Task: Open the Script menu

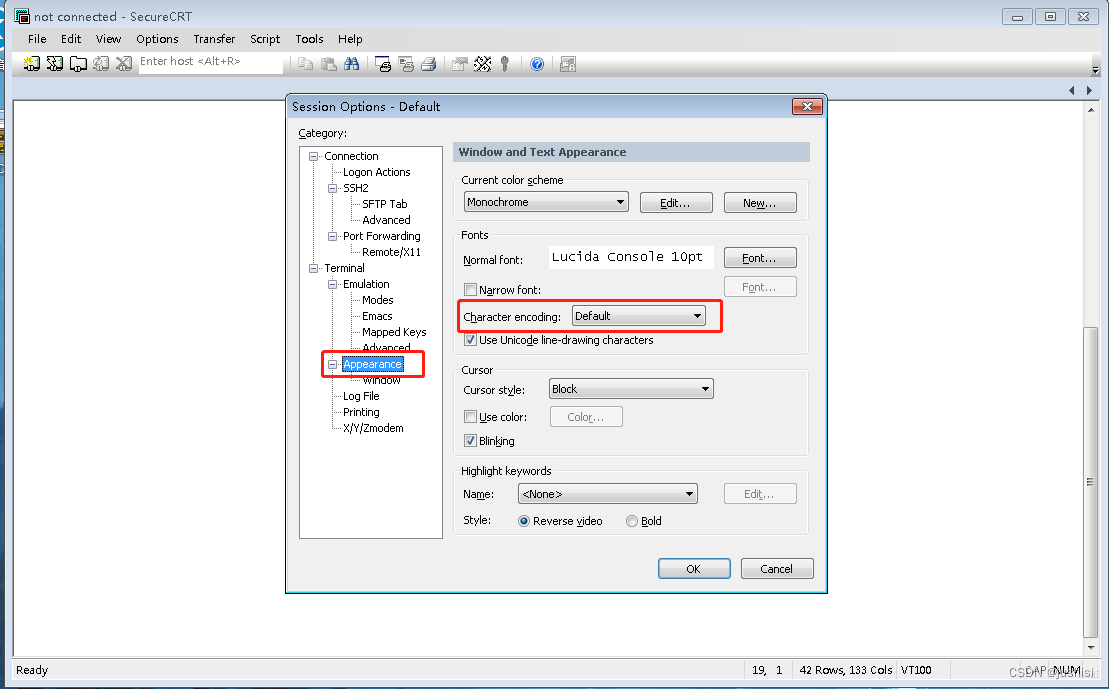Action: [265, 39]
